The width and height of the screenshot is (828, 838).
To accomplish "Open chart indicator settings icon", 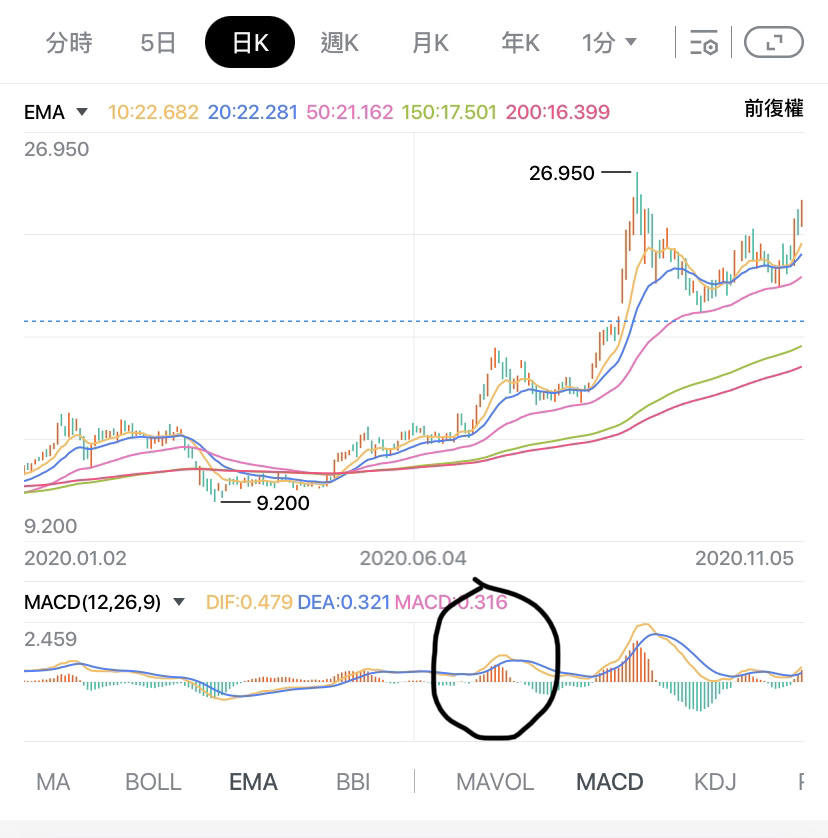I will 703,43.
